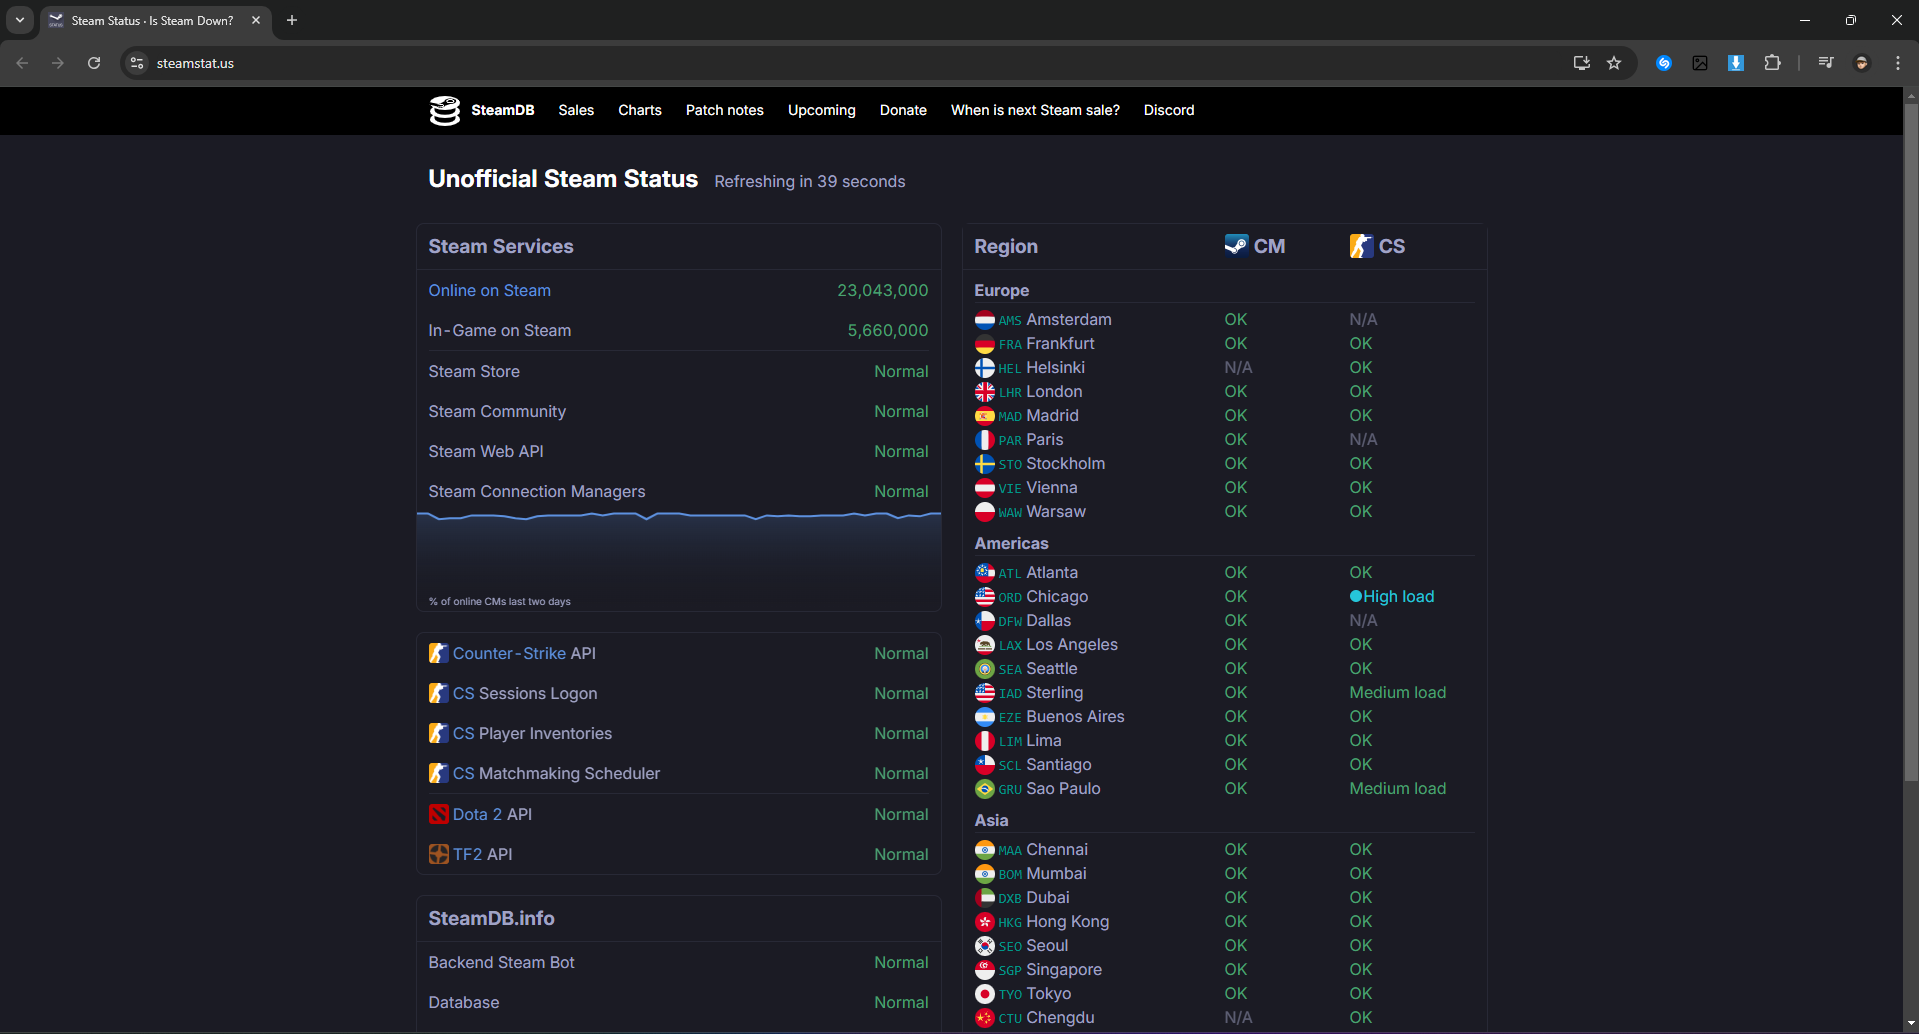
Task: Open the Upcoming nav item
Action: point(822,110)
